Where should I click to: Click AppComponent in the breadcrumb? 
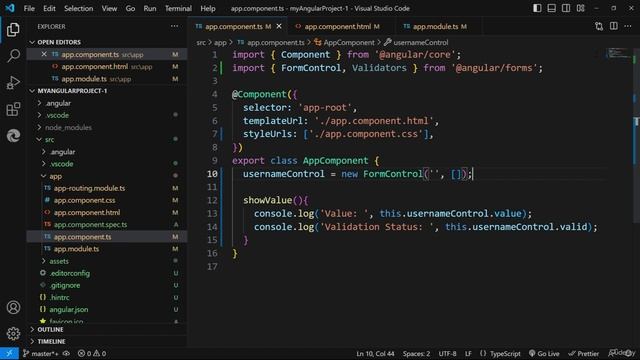pos(349,42)
